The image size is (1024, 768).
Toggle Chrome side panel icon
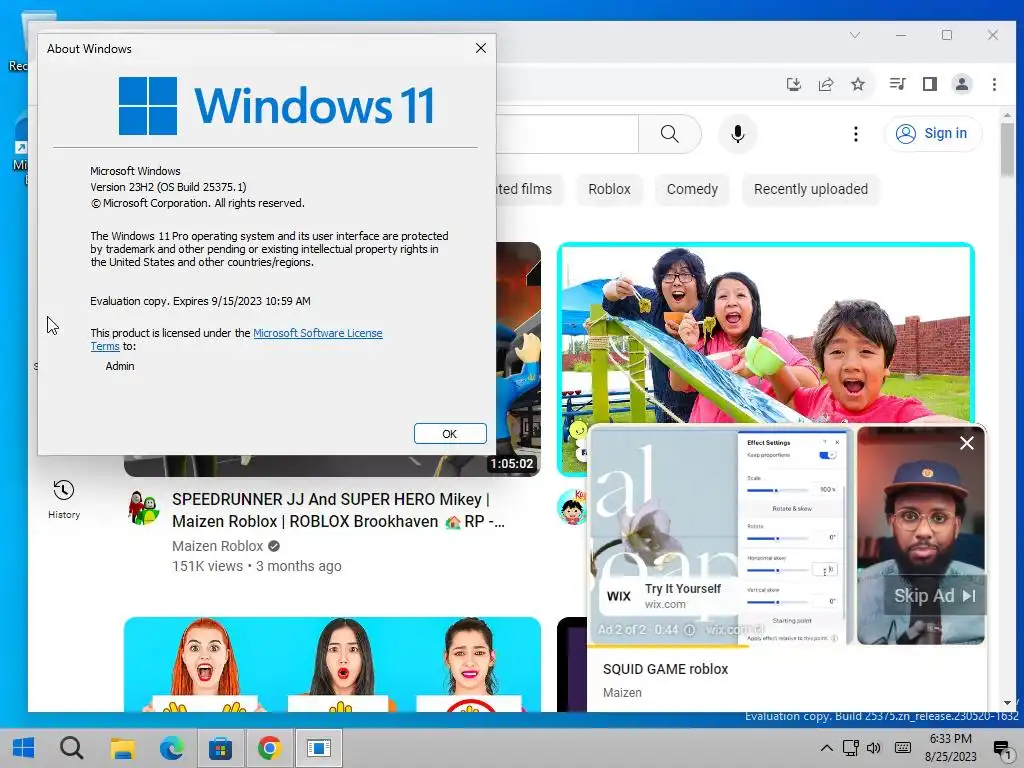[929, 84]
